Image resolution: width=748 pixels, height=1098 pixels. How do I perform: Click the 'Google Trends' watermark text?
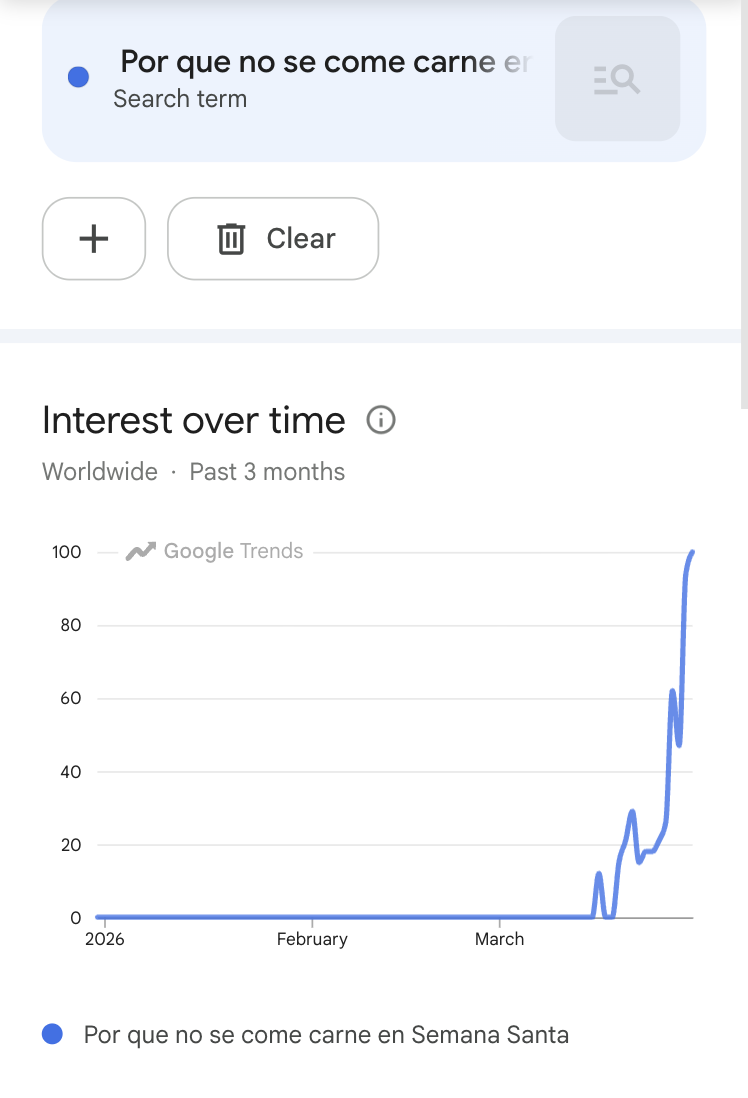[233, 551]
